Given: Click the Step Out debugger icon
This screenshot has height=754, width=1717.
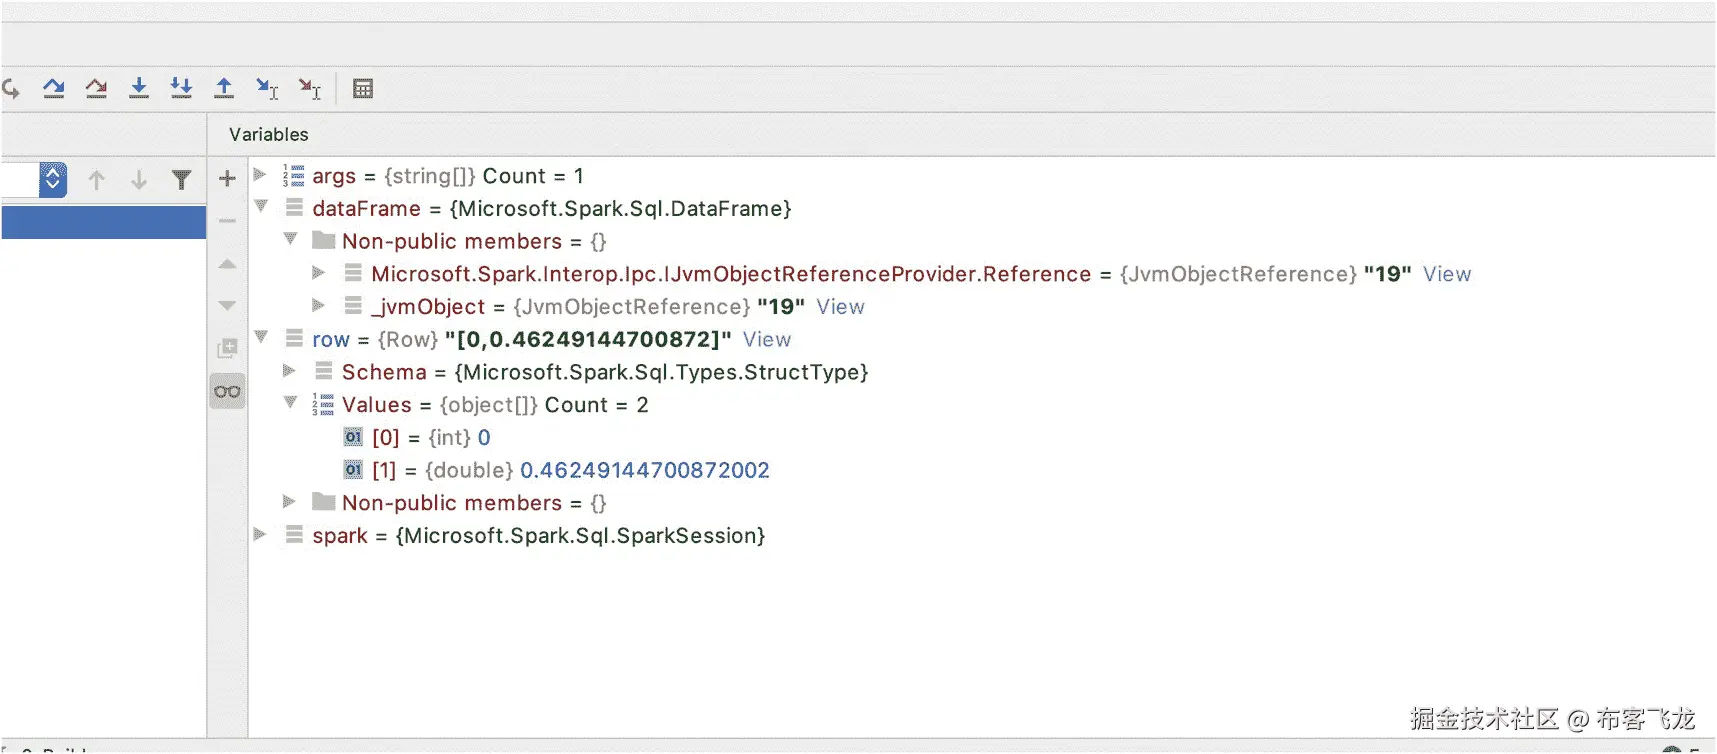Looking at the screenshot, I should 224,89.
